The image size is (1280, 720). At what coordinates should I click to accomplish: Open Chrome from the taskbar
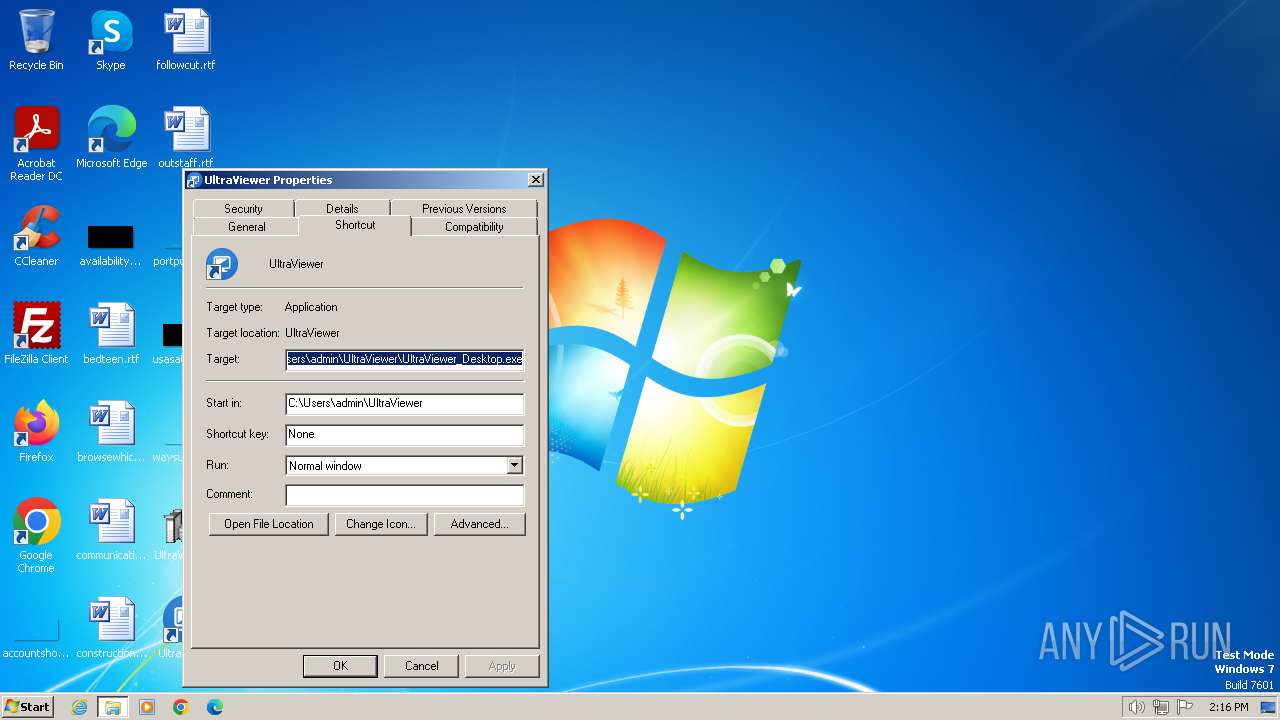(181, 707)
